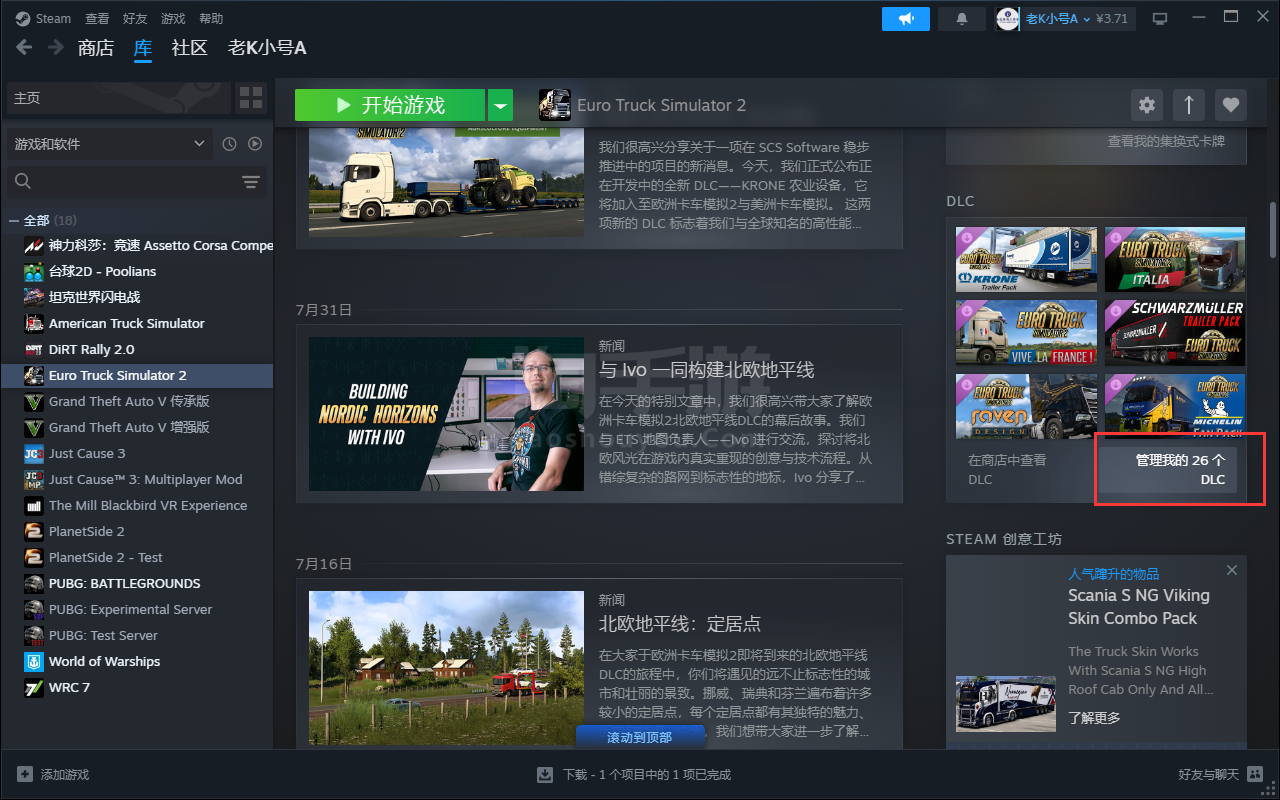
Task: Open the 游戏 menu
Action: tap(173, 19)
